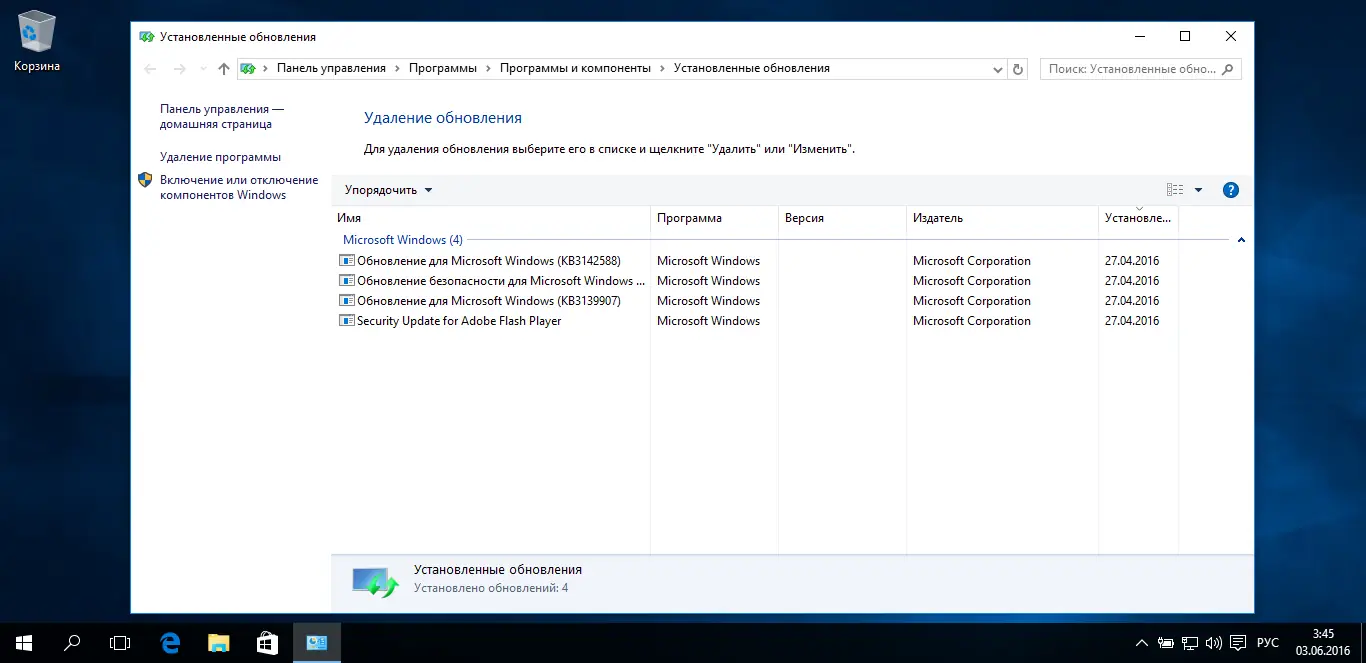
Task: Click icon of security update row
Action: pyautogui.click(x=347, y=281)
